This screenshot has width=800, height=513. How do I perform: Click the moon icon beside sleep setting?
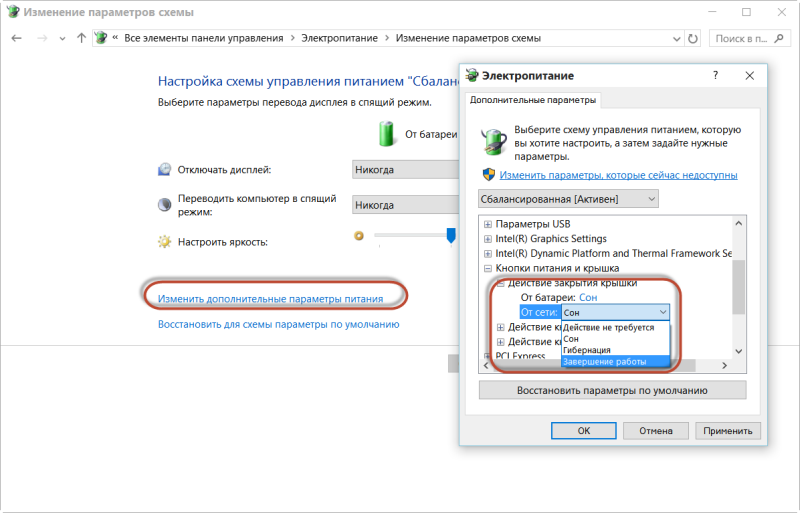(x=164, y=205)
